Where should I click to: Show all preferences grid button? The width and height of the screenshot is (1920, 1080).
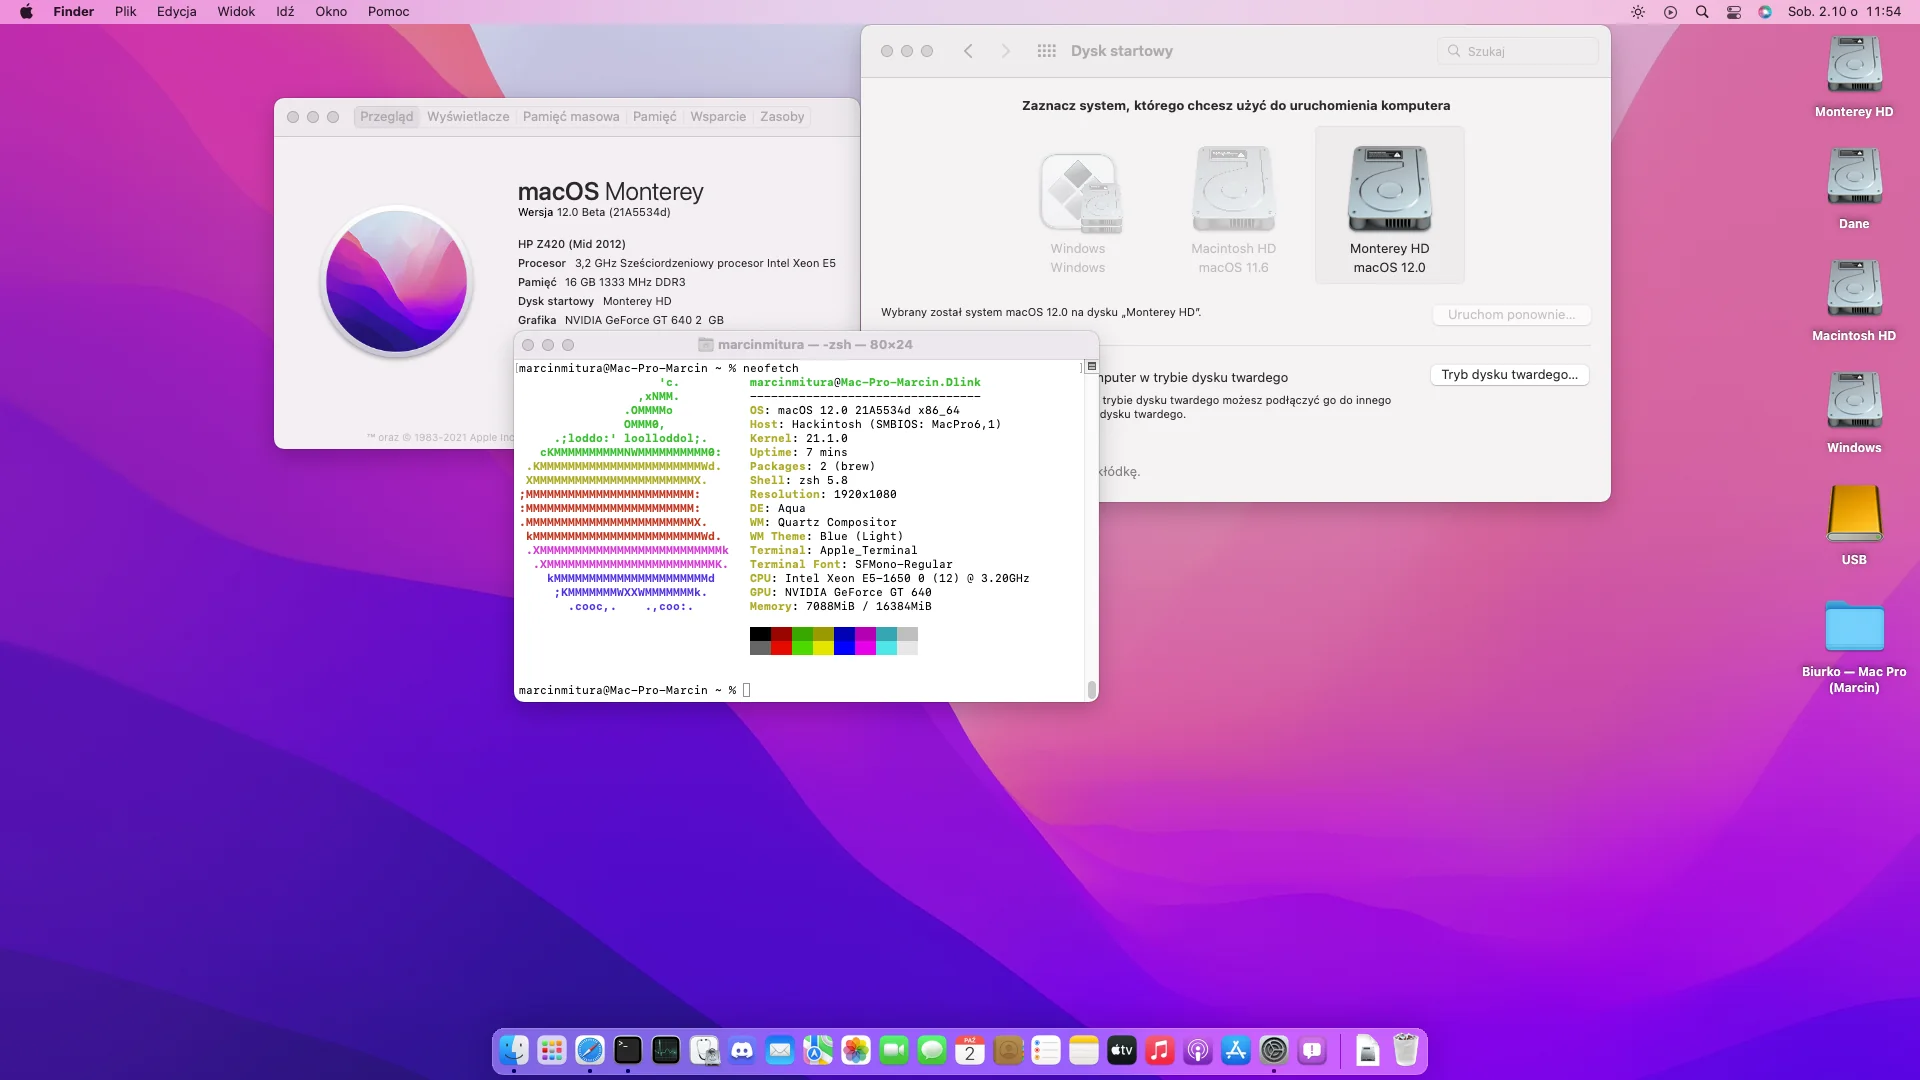[x=1046, y=51]
